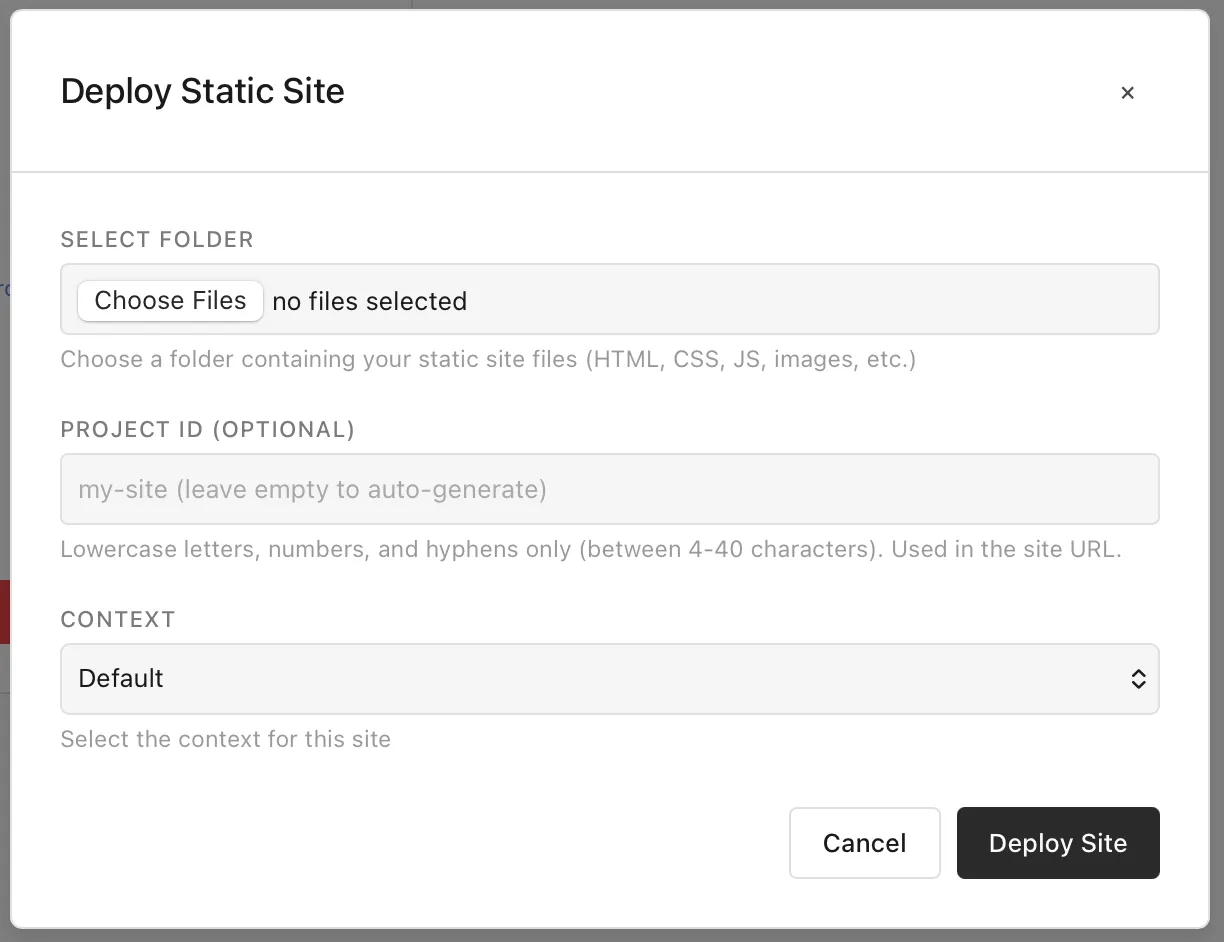This screenshot has width=1224, height=942.
Task: Click the folder hint text below Choose Files
Action: 488,359
